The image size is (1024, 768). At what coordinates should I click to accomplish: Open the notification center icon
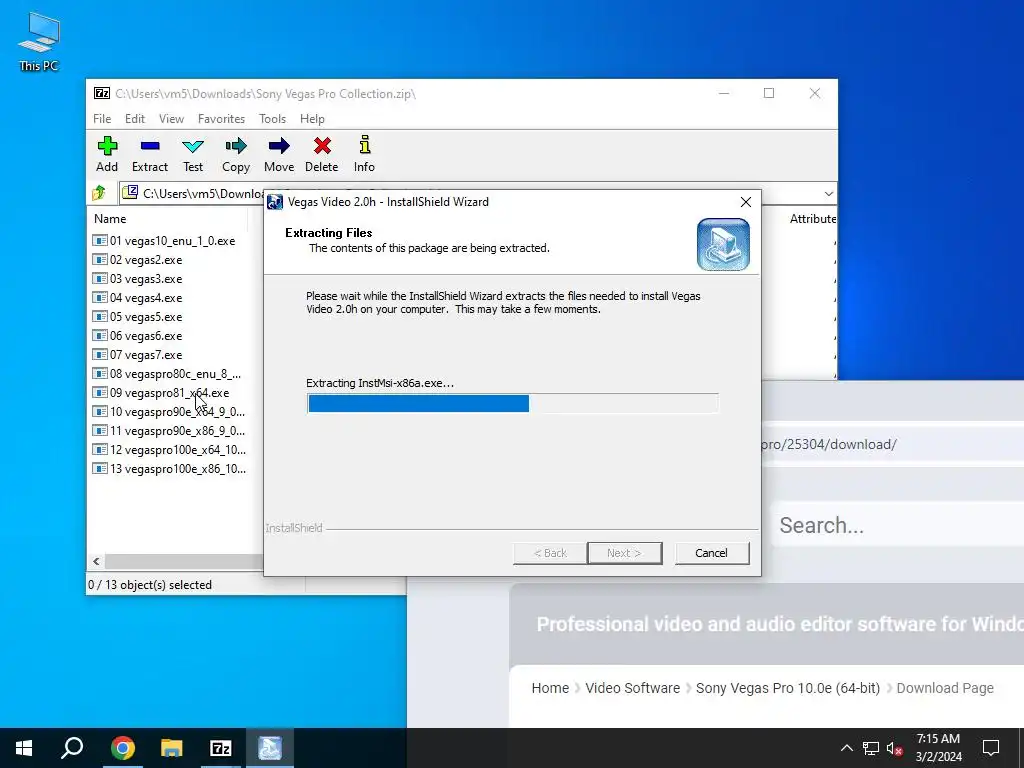click(991, 748)
